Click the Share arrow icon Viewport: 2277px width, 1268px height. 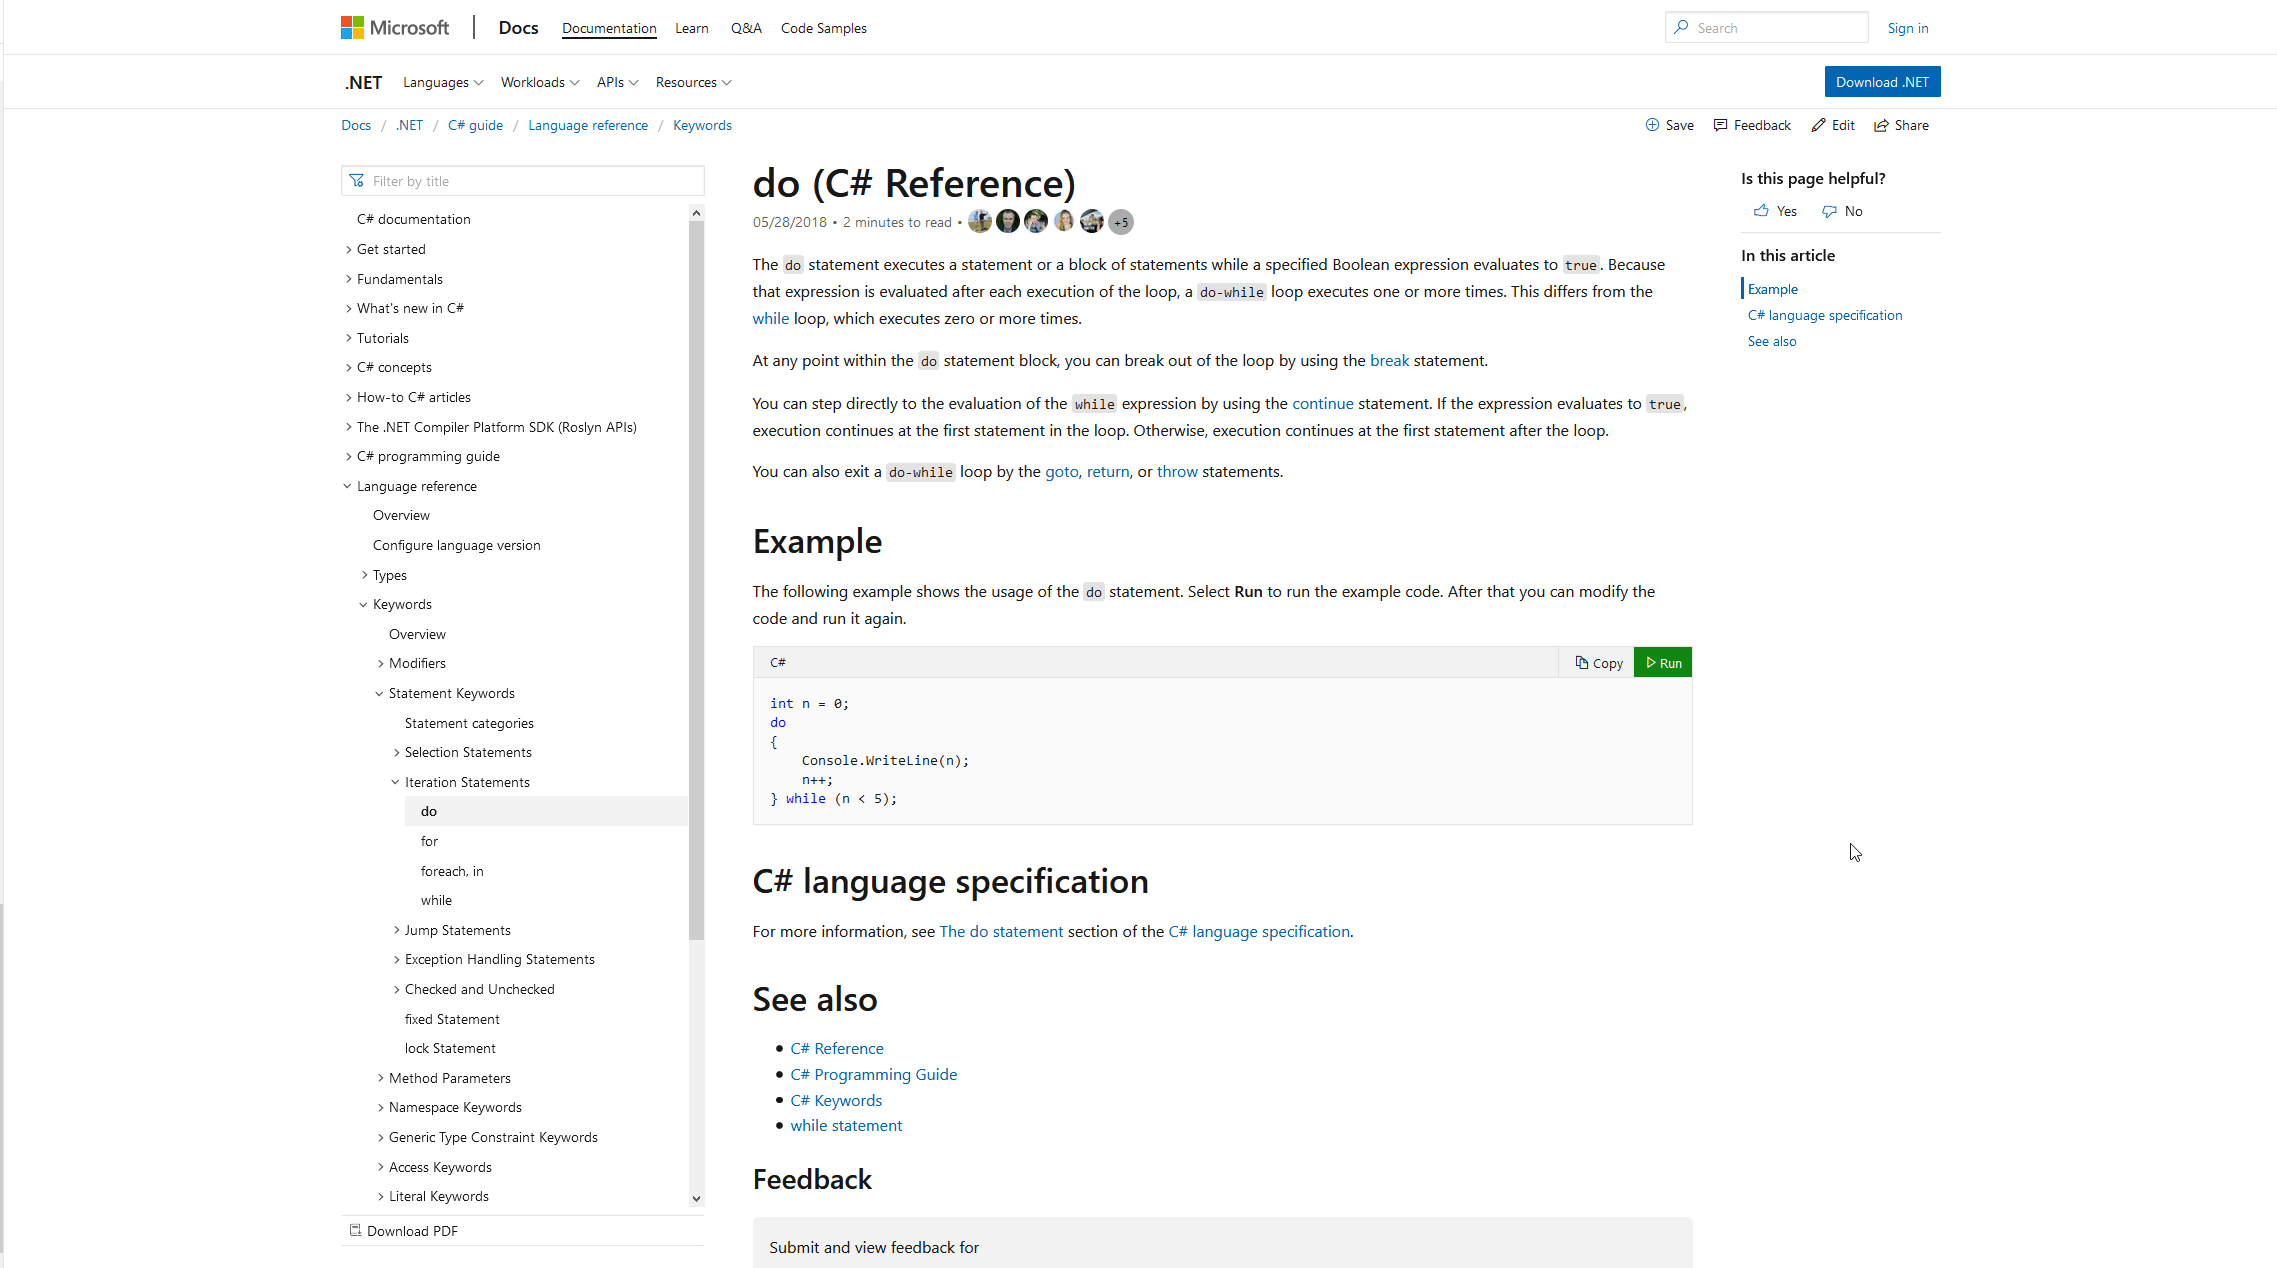(1881, 125)
